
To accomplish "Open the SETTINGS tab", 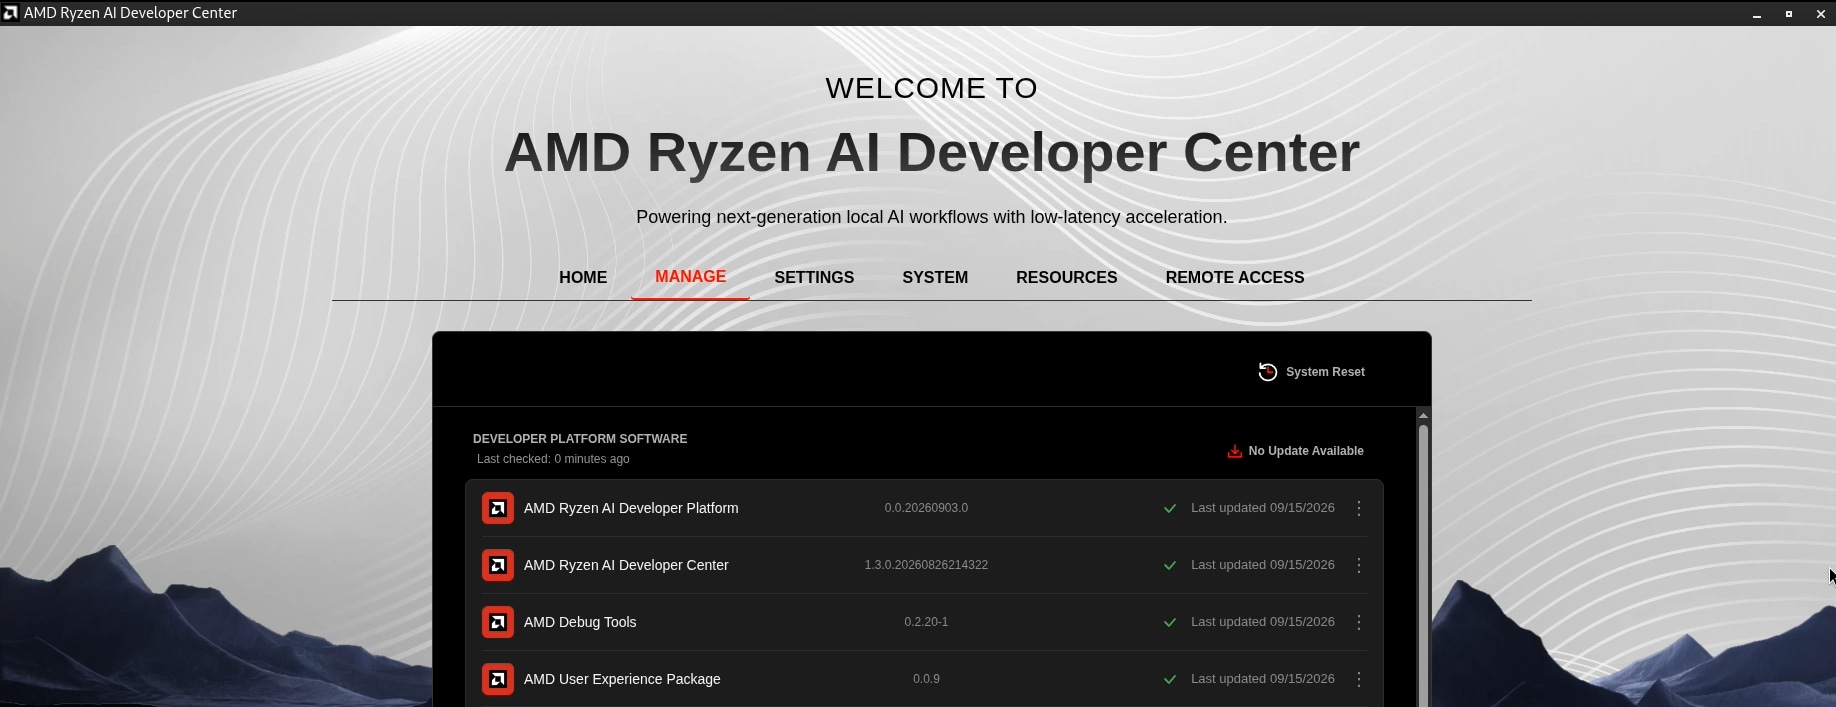I will (x=814, y=277).
